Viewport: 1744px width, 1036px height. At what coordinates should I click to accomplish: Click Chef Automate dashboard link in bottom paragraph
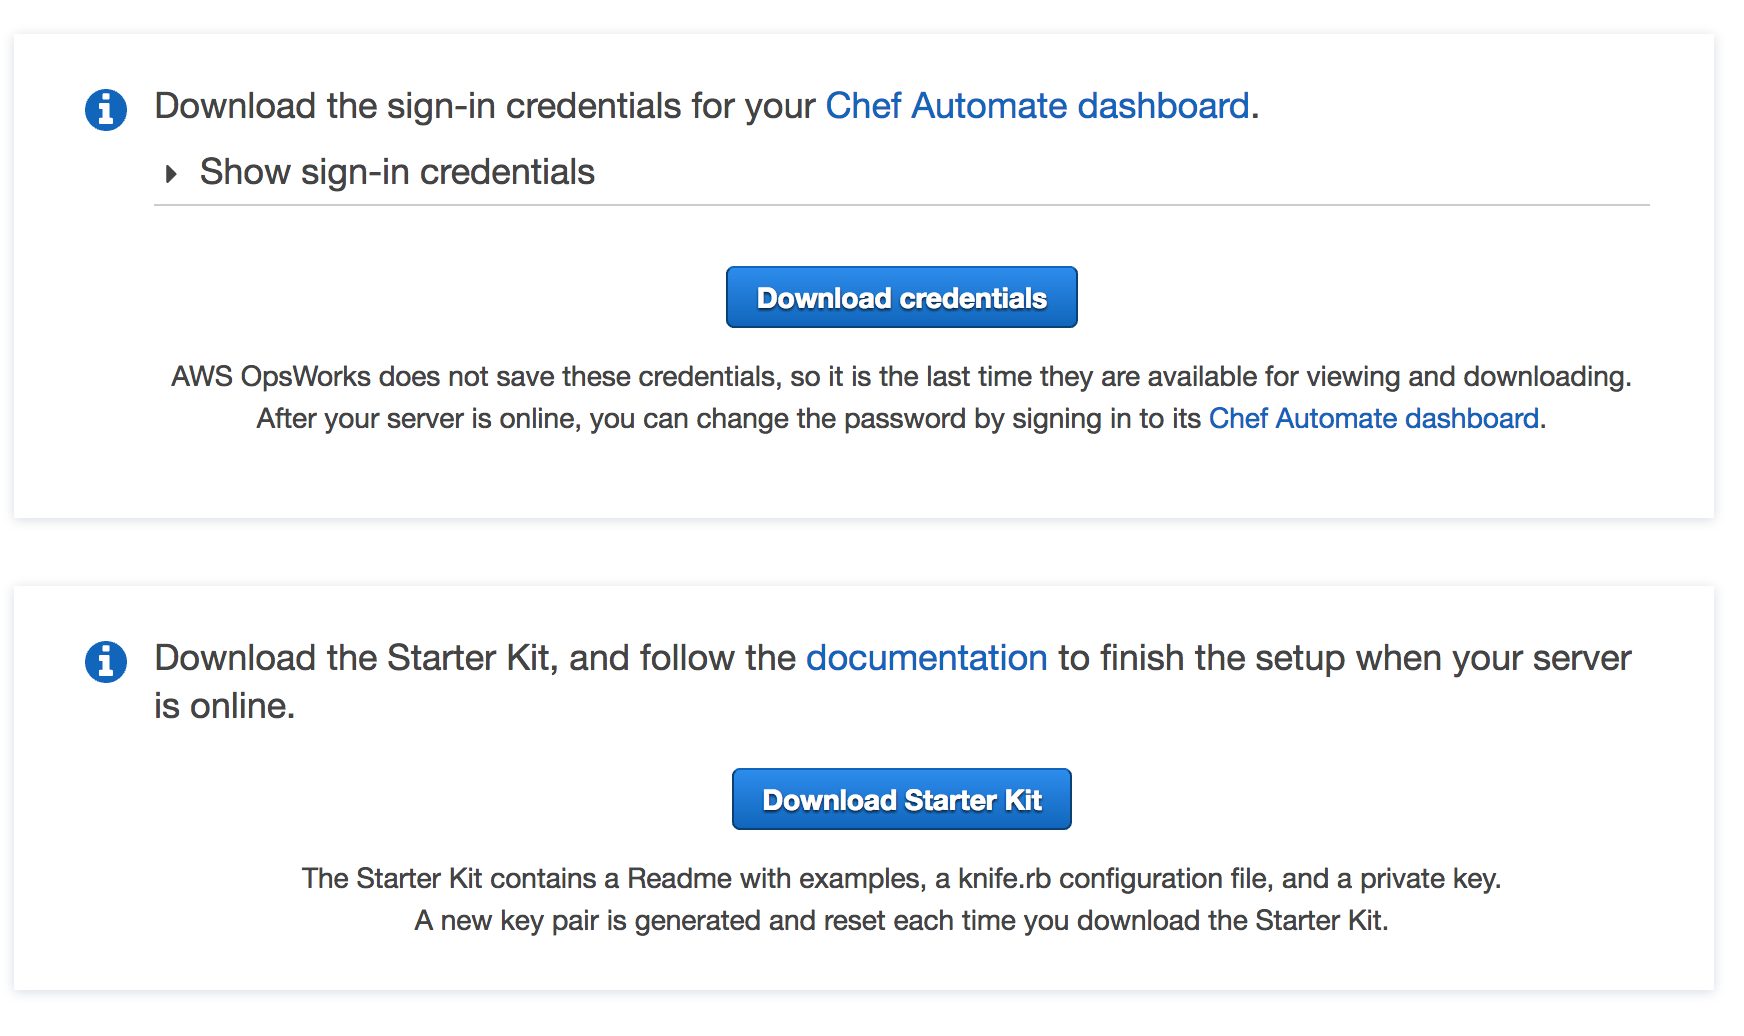point(1374,419)
